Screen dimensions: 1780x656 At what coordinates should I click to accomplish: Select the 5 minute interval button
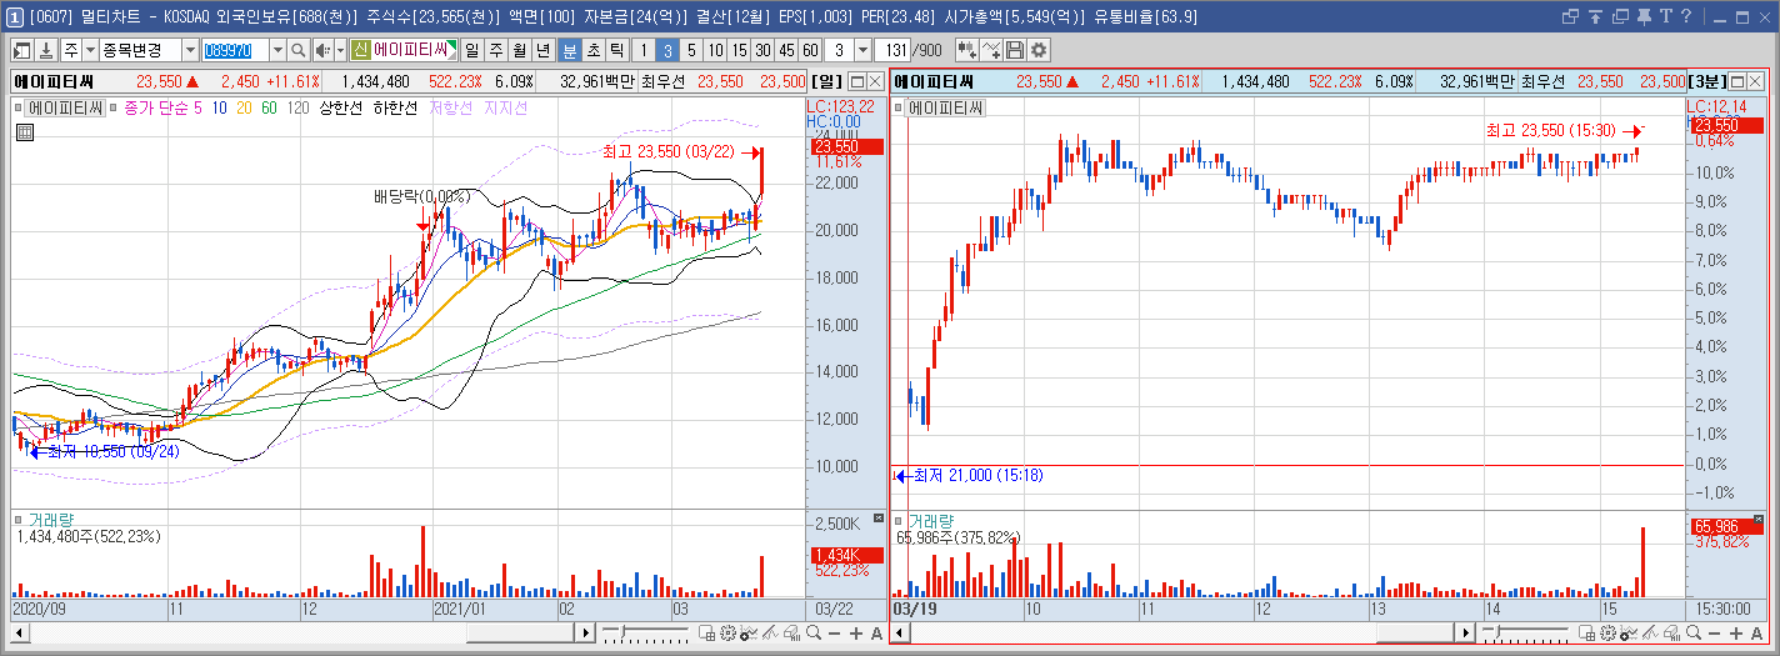[691, 50]
